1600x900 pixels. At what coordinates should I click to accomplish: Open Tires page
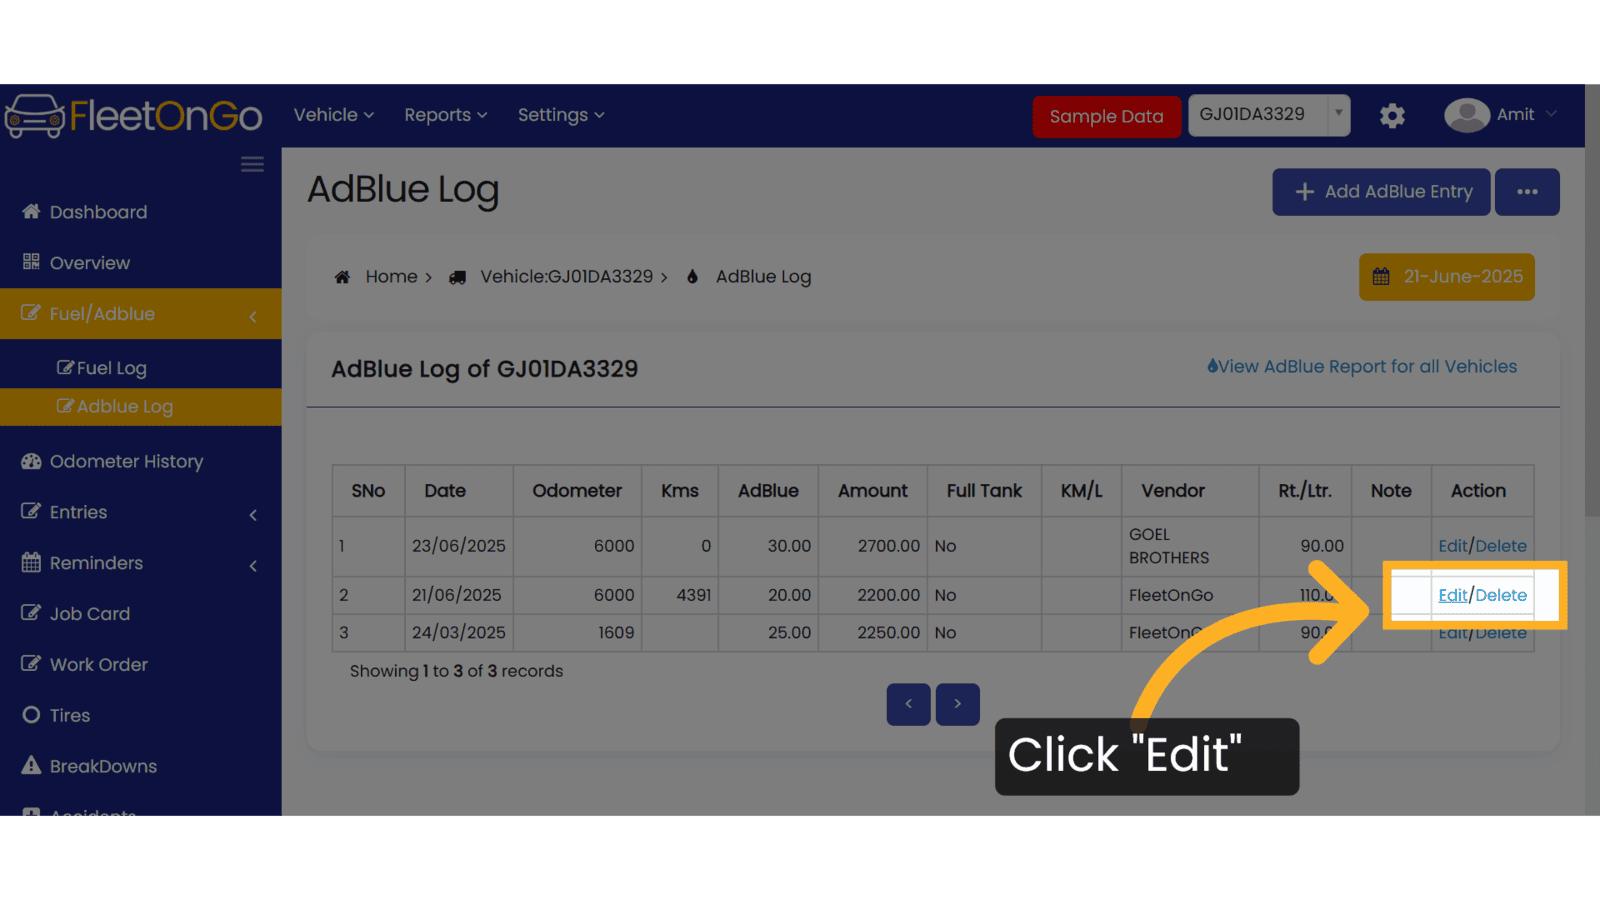(x=70, y=716)
